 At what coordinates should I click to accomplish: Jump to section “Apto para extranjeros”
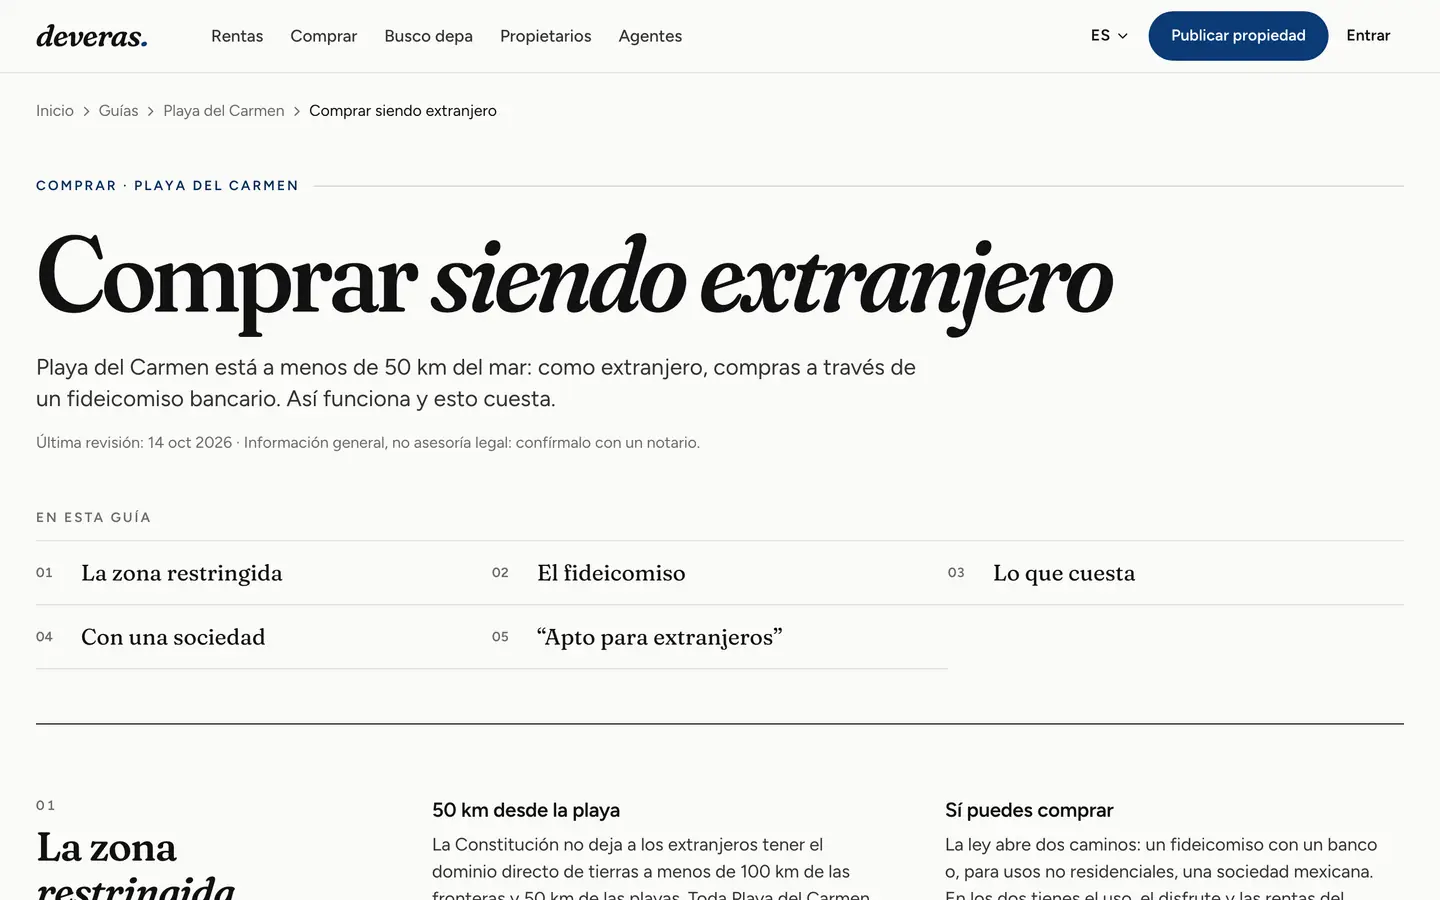pos(720,637)
